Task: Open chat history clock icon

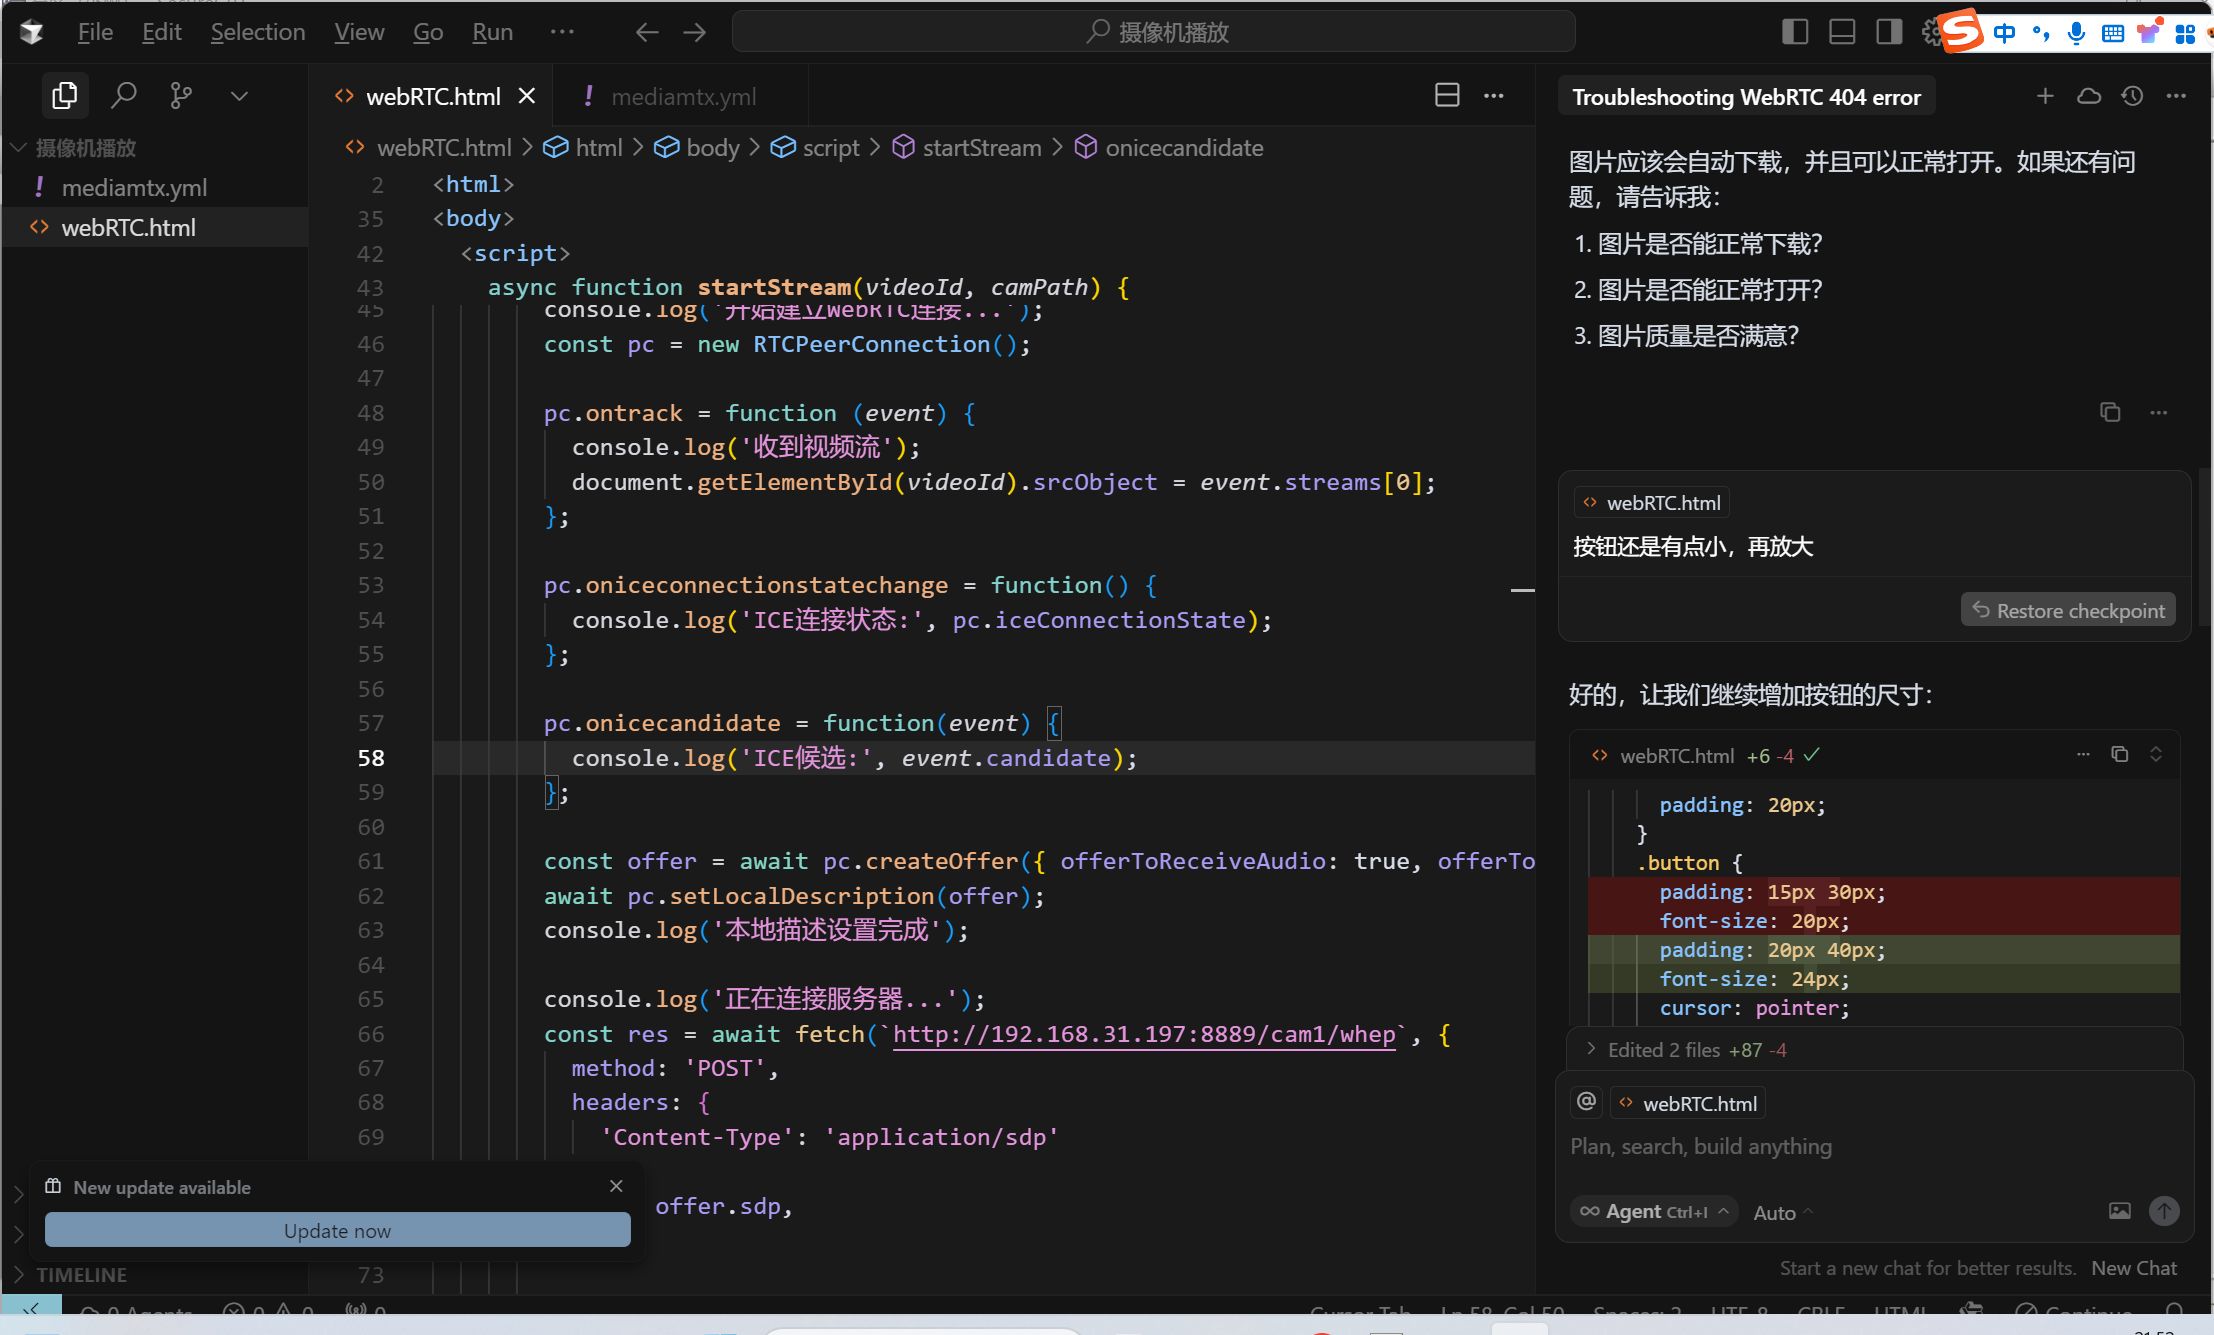Action: tap(2132, 96)
